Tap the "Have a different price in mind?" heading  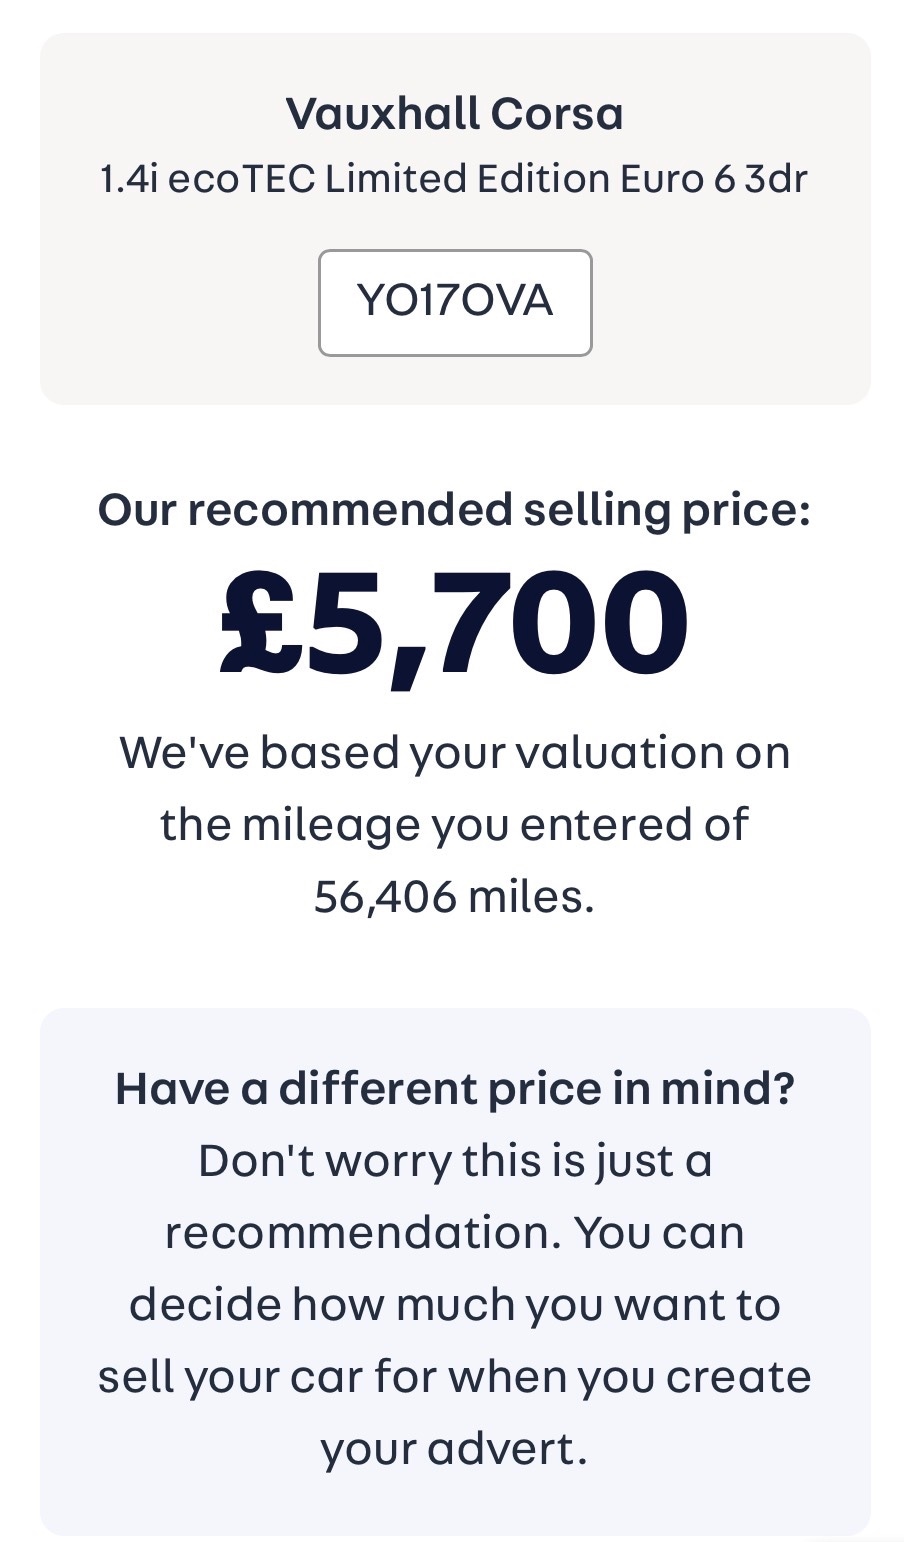pyautogui.click(x=455, y=1088)
